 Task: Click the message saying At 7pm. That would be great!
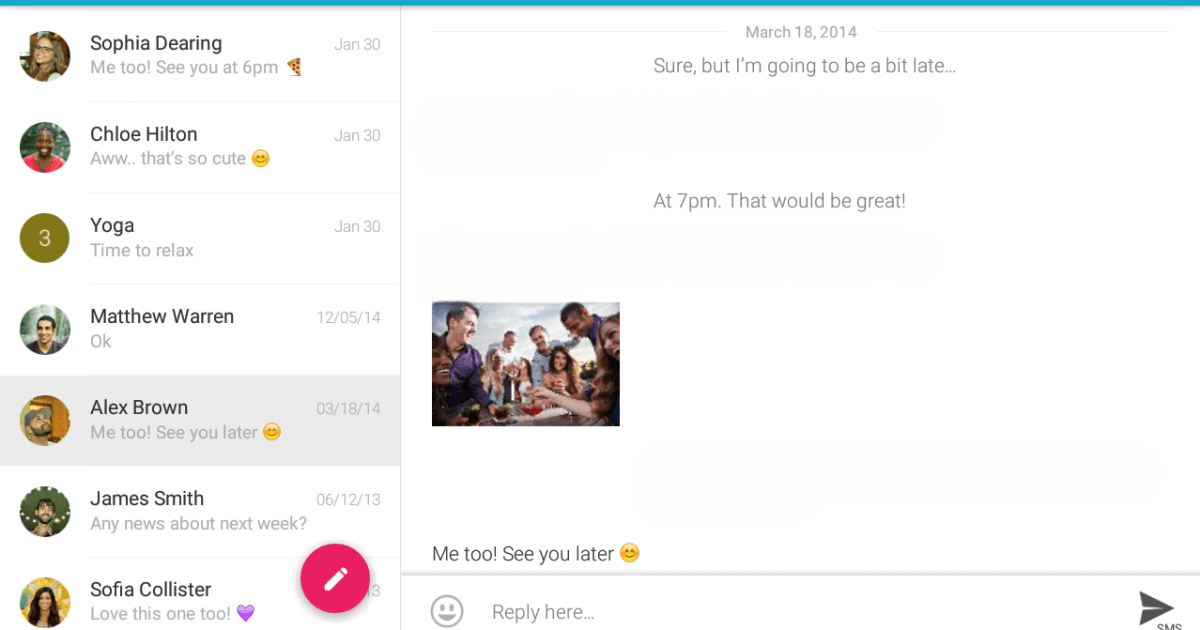(779, 200)
